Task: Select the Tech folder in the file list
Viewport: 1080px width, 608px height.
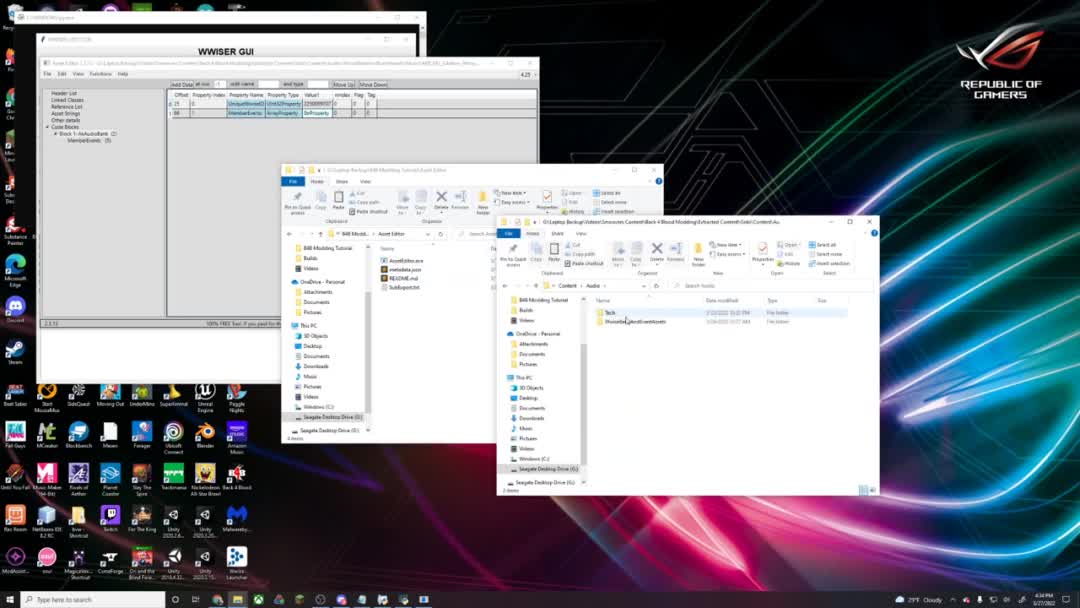Action: 609,313
